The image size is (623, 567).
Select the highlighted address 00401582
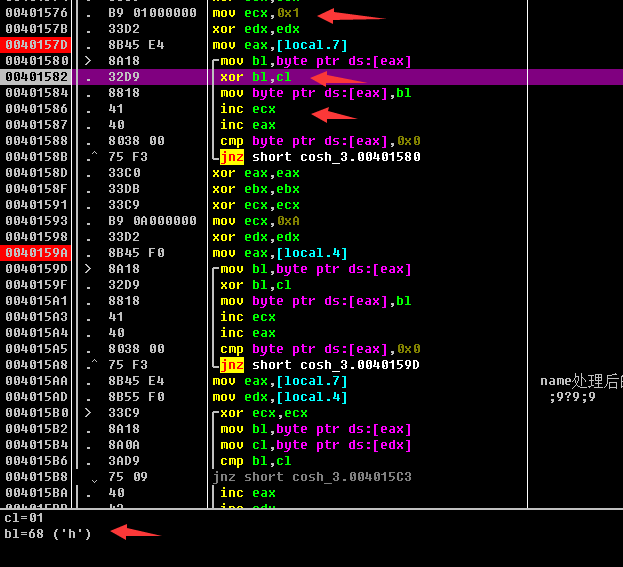[x=36, y=77]
